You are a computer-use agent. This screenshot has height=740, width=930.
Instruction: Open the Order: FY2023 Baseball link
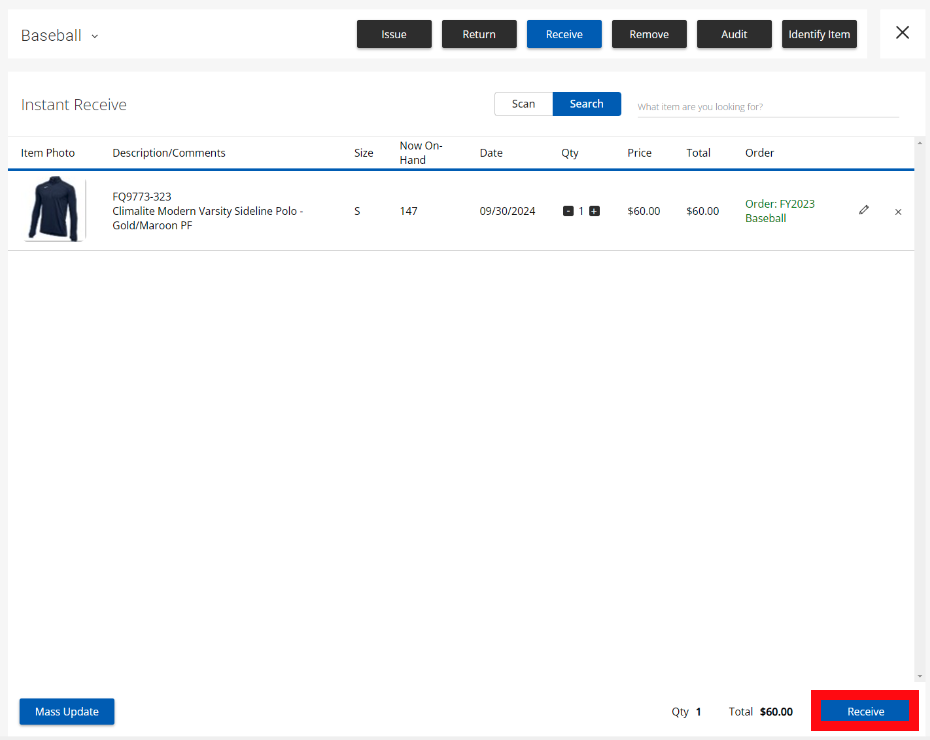(x=779, y=211)
